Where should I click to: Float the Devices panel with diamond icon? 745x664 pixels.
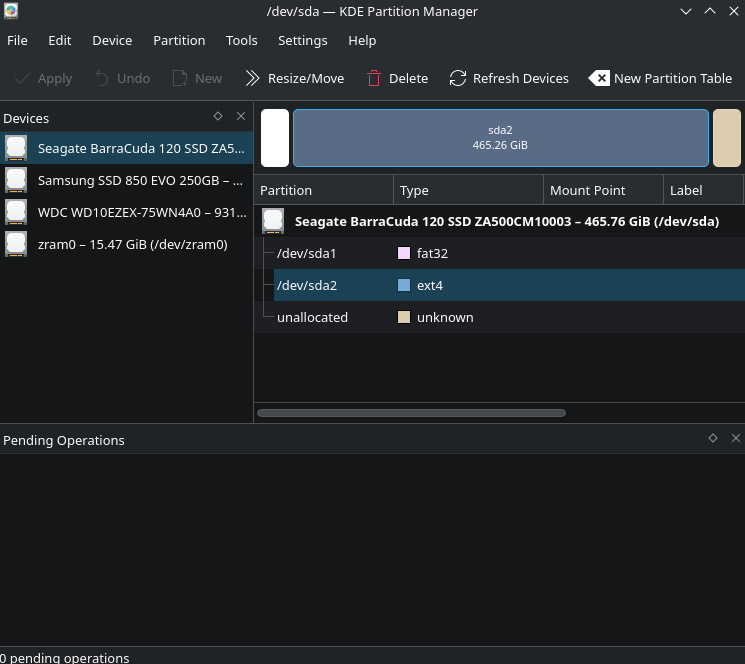[x=218, y=116]
